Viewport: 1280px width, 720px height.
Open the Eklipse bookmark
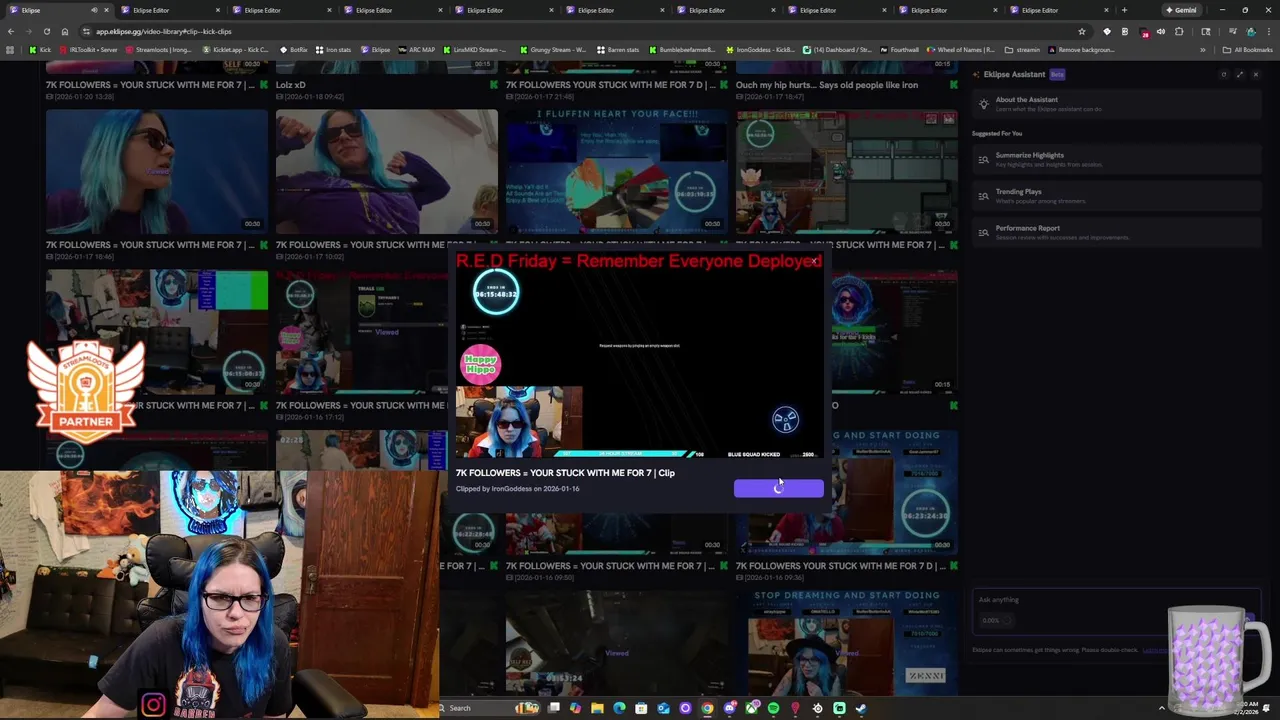(x=375, y=49)
